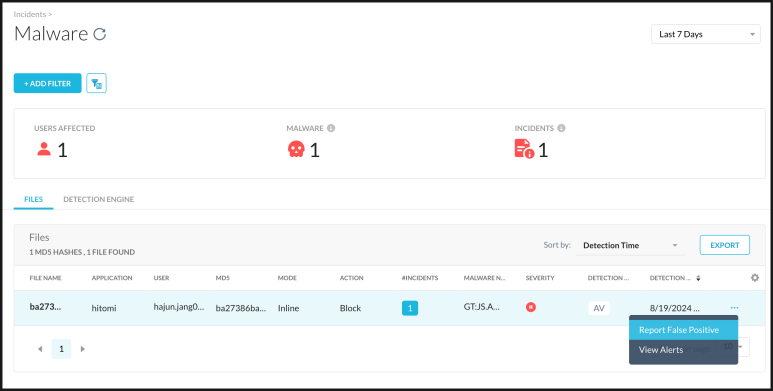Click user cell hajun.jang0...
The width and height of the screenshot is (773, 391).
[178, 307]
